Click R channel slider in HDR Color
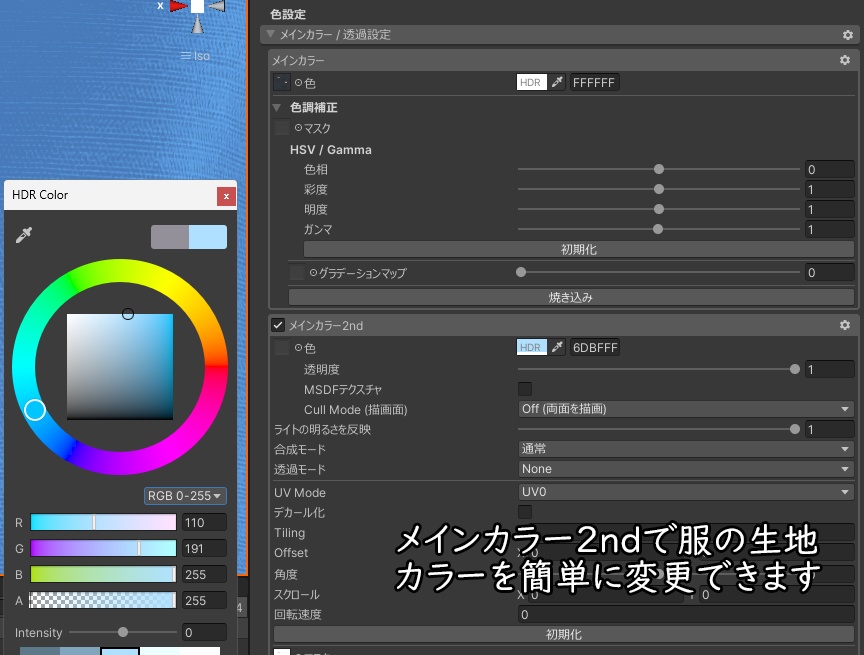Viewport: 864px width, 655px height. [x=103, y=522]
